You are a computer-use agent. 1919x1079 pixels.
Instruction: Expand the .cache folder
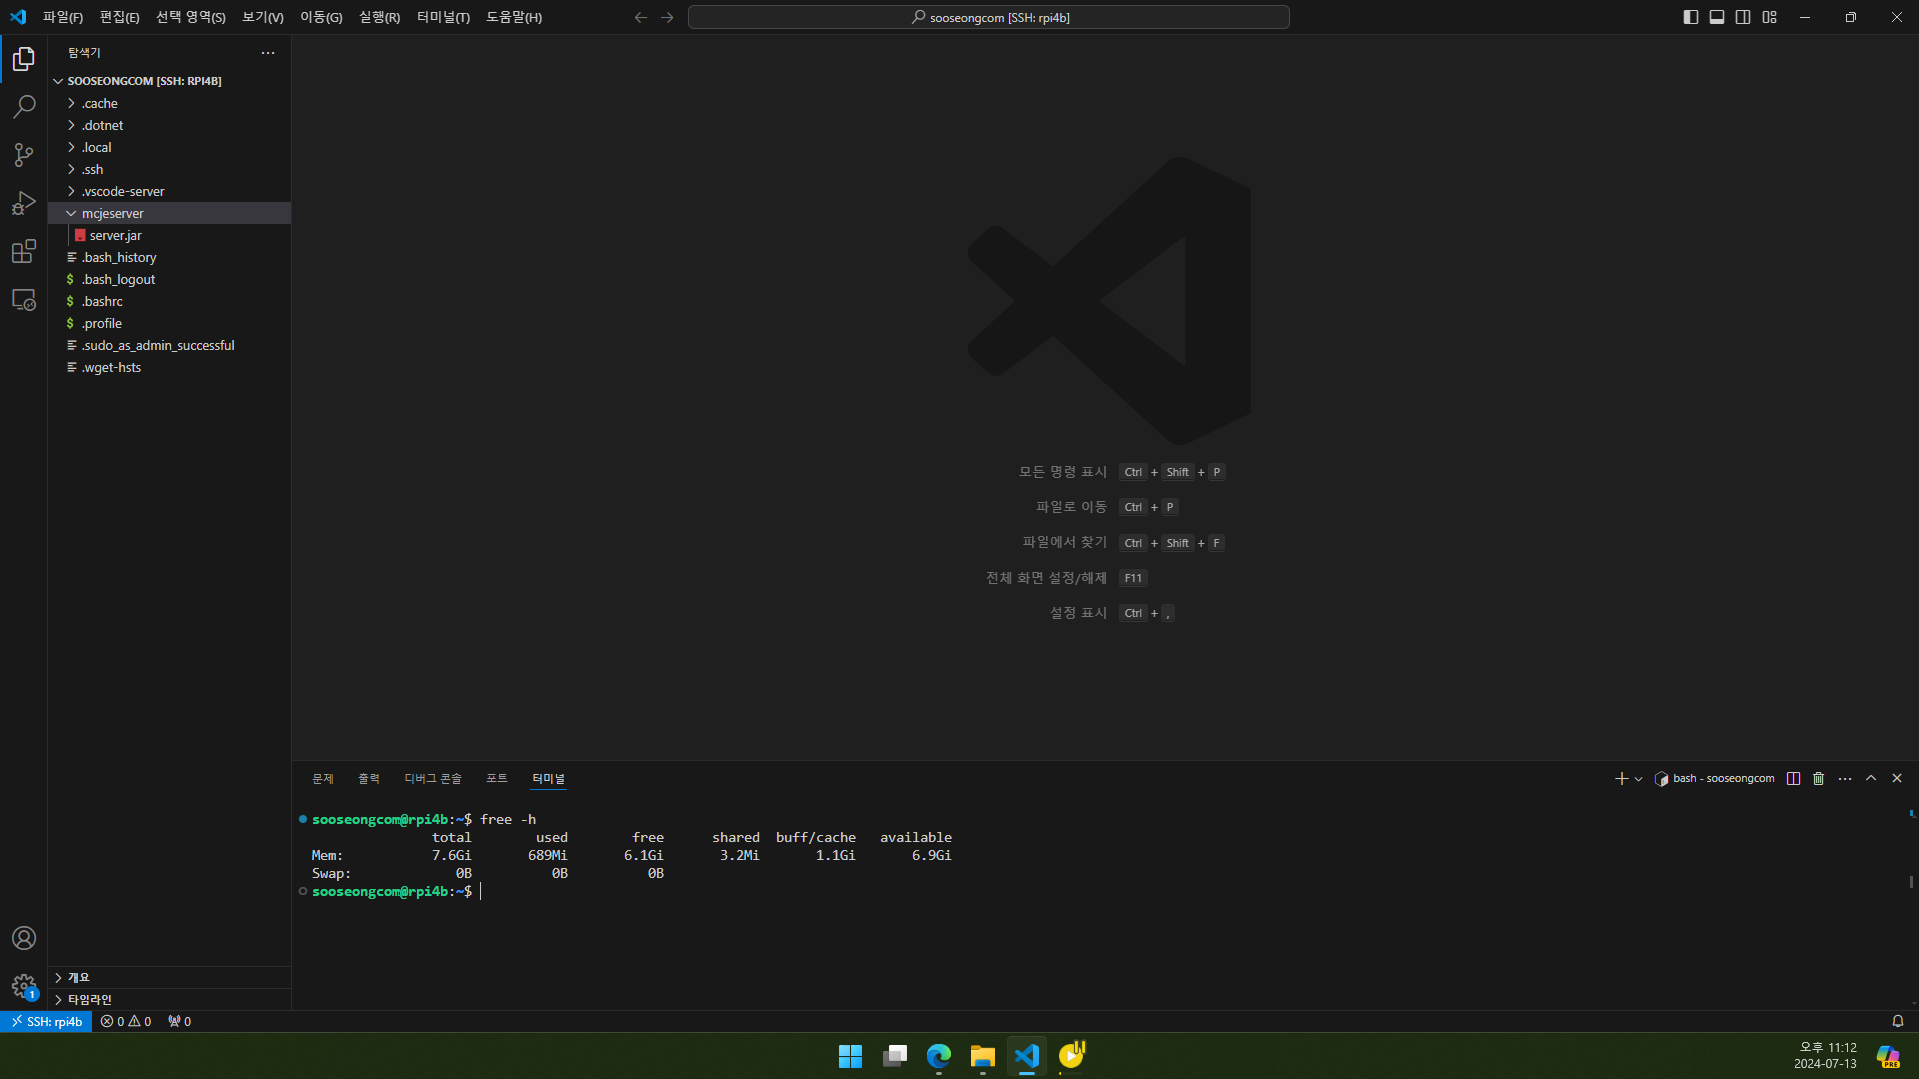coord(169,103)
